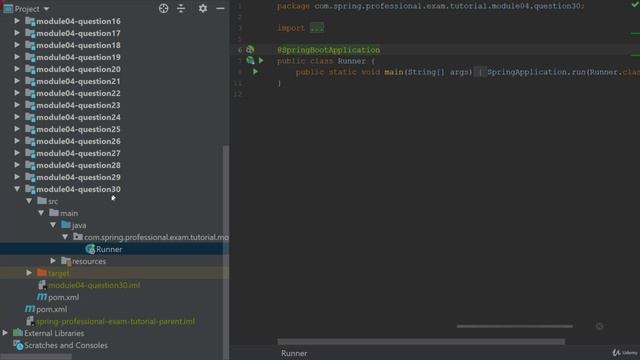Collapse the main folder

coord(41,213)
